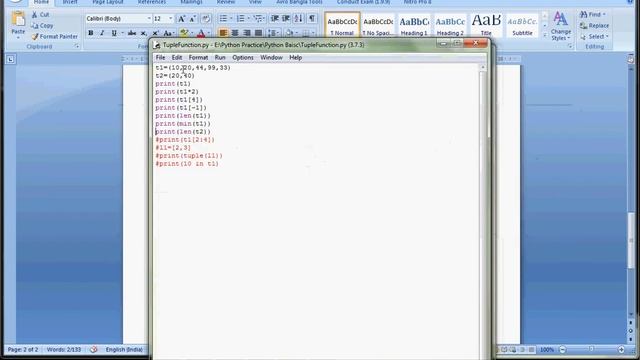Expand the Styles gallery More button
This screenshot has height=360, width=640.
(545, 36)
